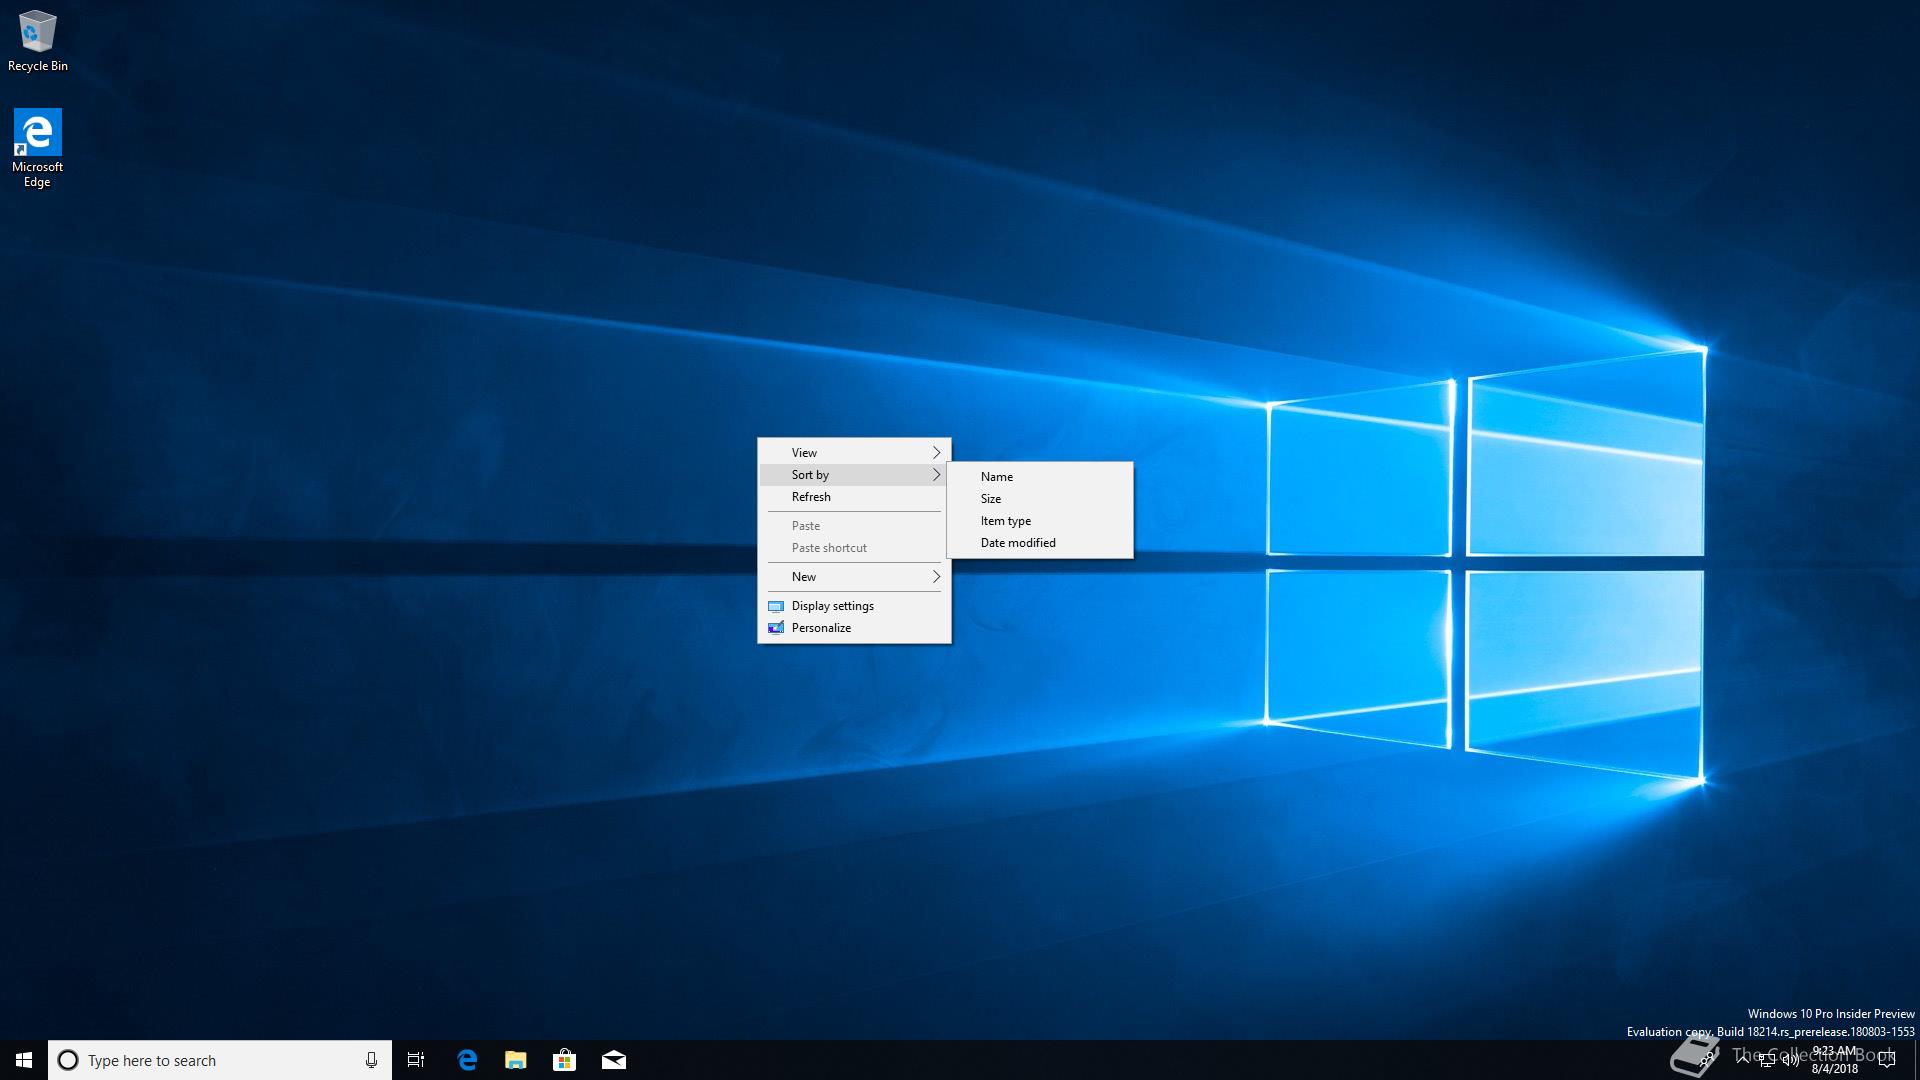Open the Windows Start menu
1920x1080 pixels.
click(24, 1060)
